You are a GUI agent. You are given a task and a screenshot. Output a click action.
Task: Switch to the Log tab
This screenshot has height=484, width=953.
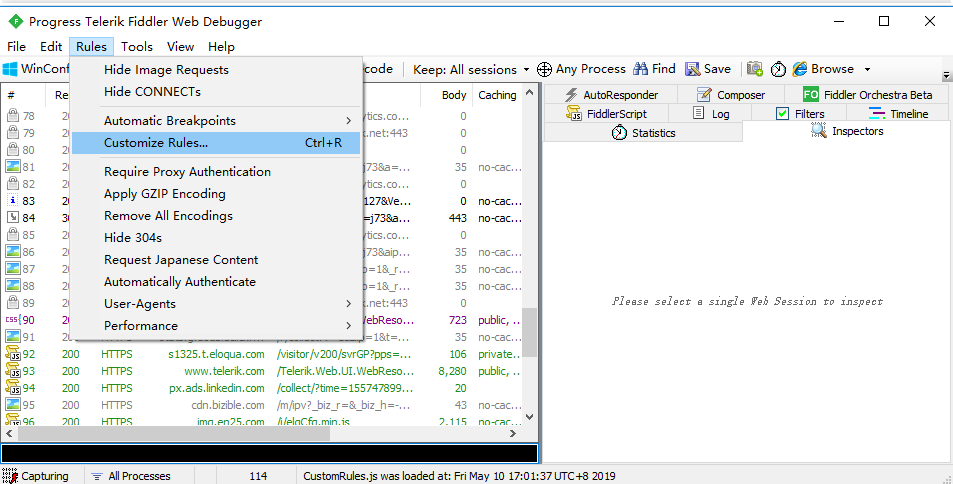[710, 114]
